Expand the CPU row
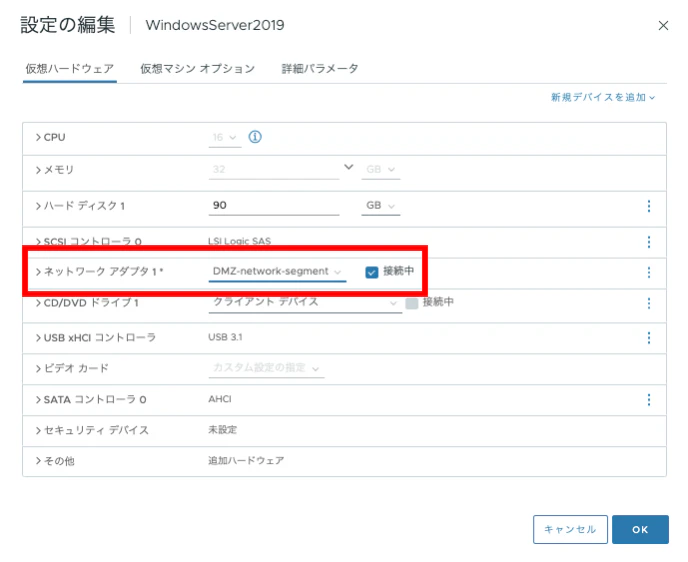 (38, 137)
